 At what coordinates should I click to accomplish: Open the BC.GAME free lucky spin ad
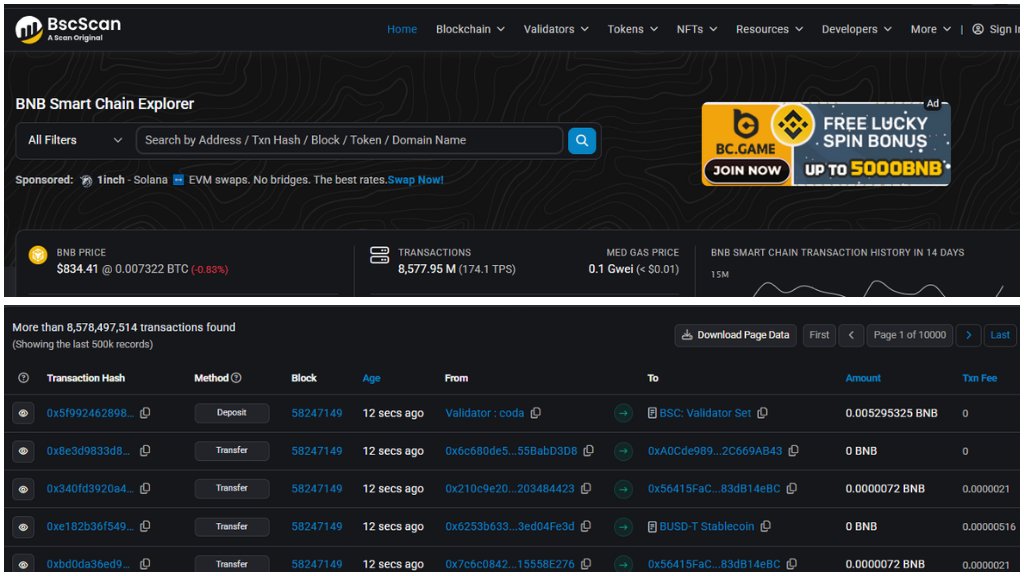tap(825, 144)
